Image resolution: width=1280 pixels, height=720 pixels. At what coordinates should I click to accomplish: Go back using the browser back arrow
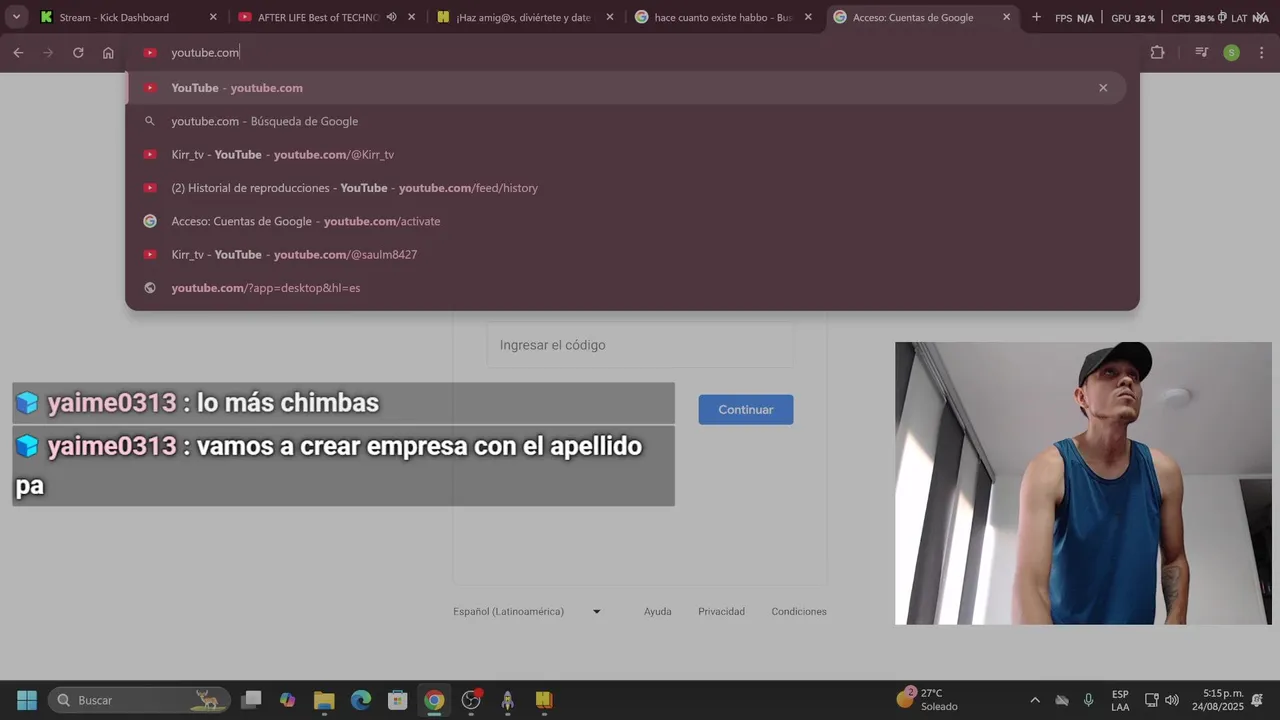(x=18, y=53)
